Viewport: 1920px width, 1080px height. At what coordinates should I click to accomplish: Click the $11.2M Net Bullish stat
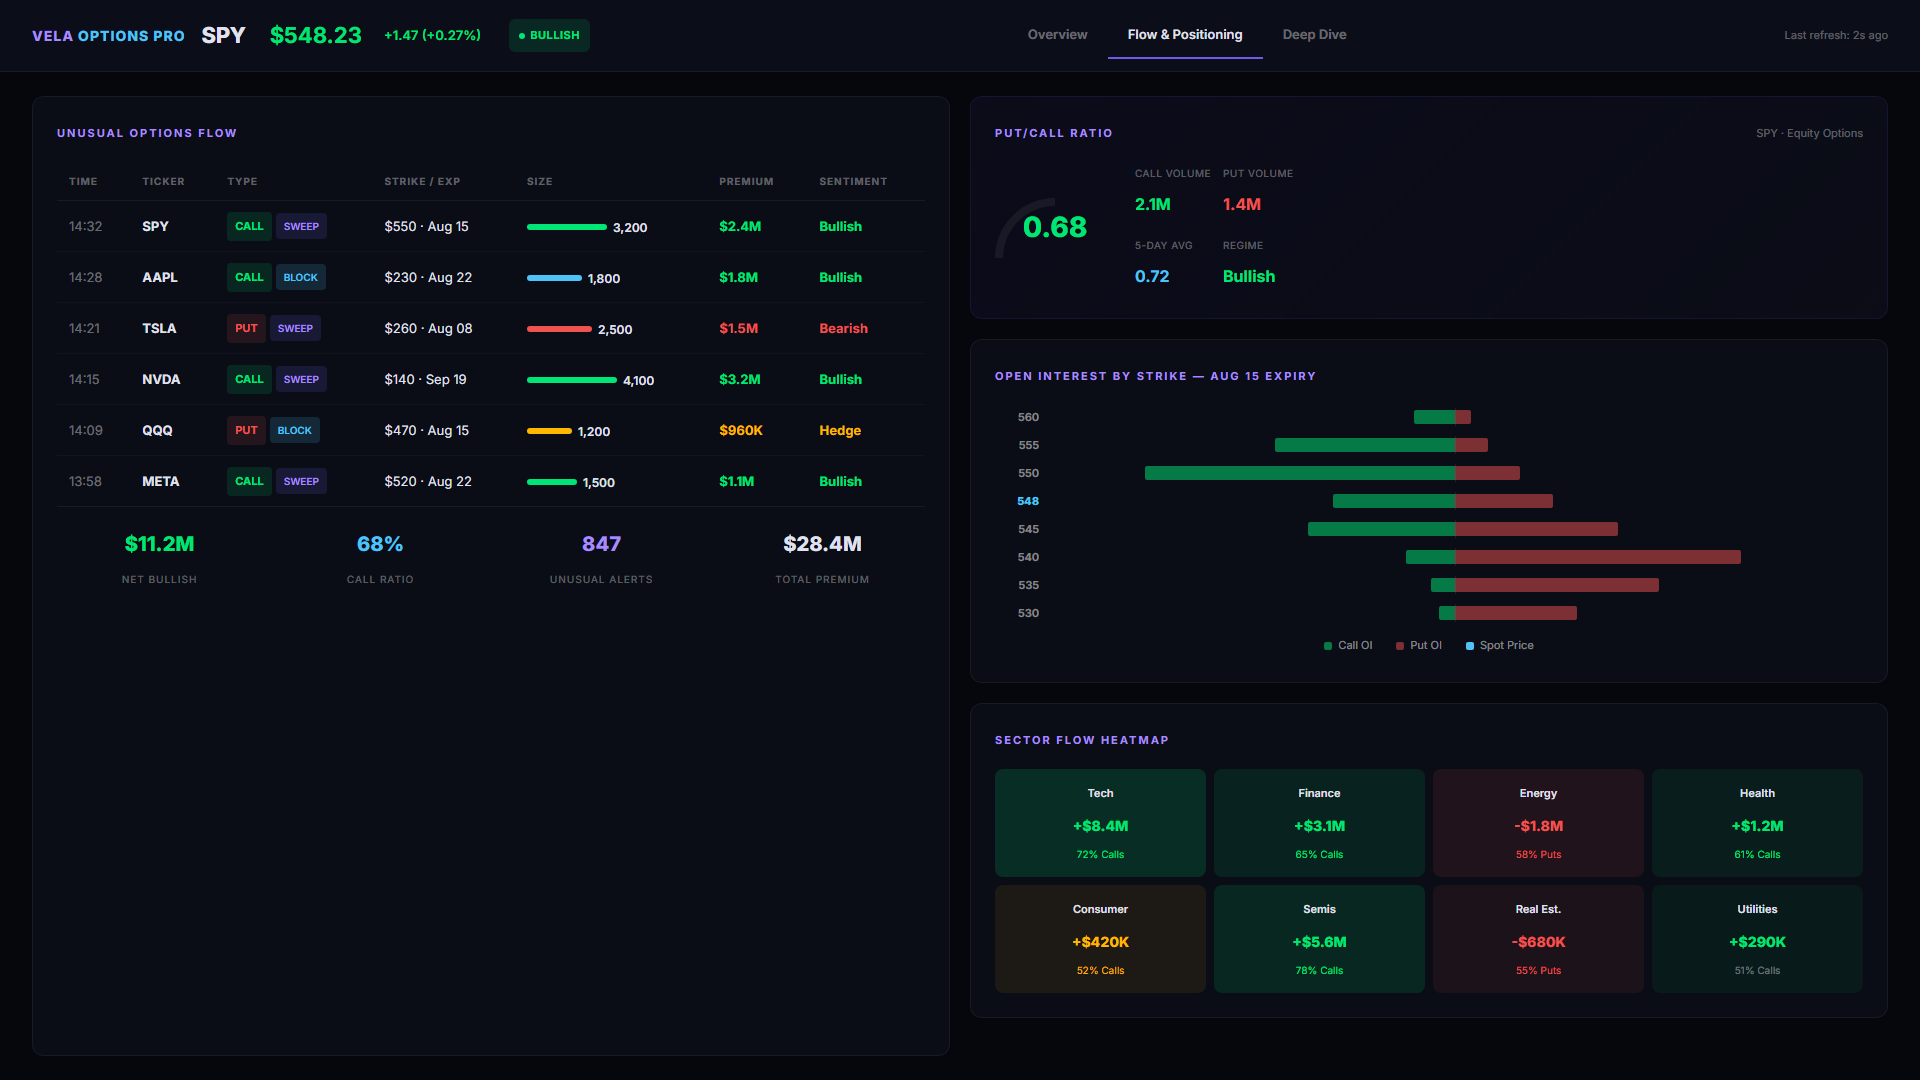(159, 557)
